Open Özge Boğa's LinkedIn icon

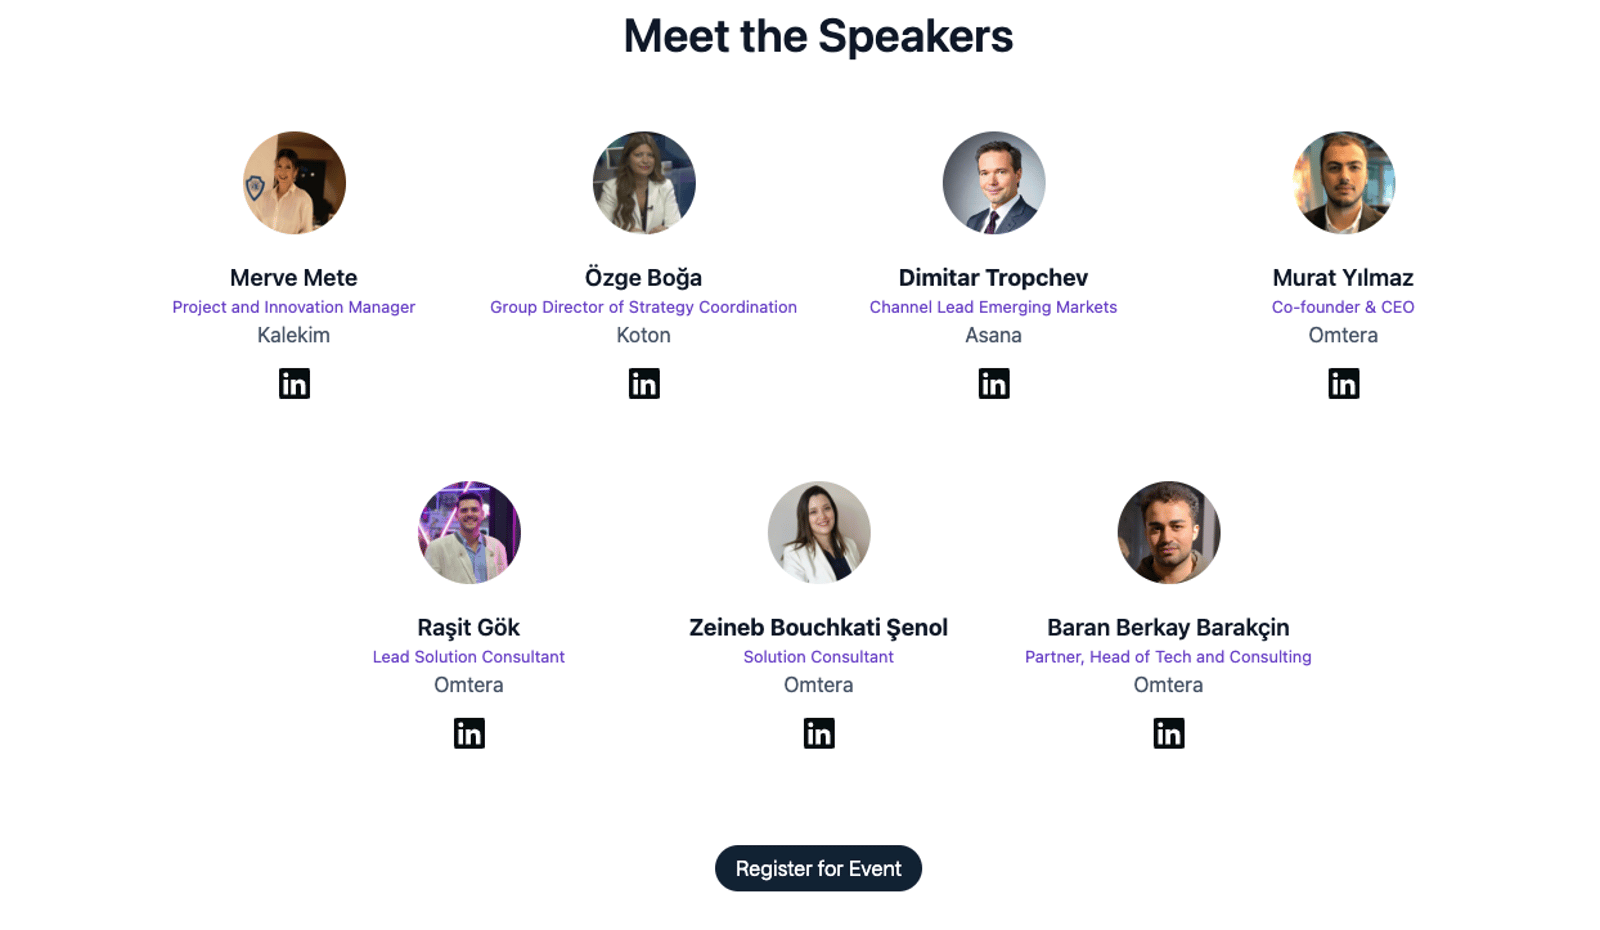tap(644, 384)
